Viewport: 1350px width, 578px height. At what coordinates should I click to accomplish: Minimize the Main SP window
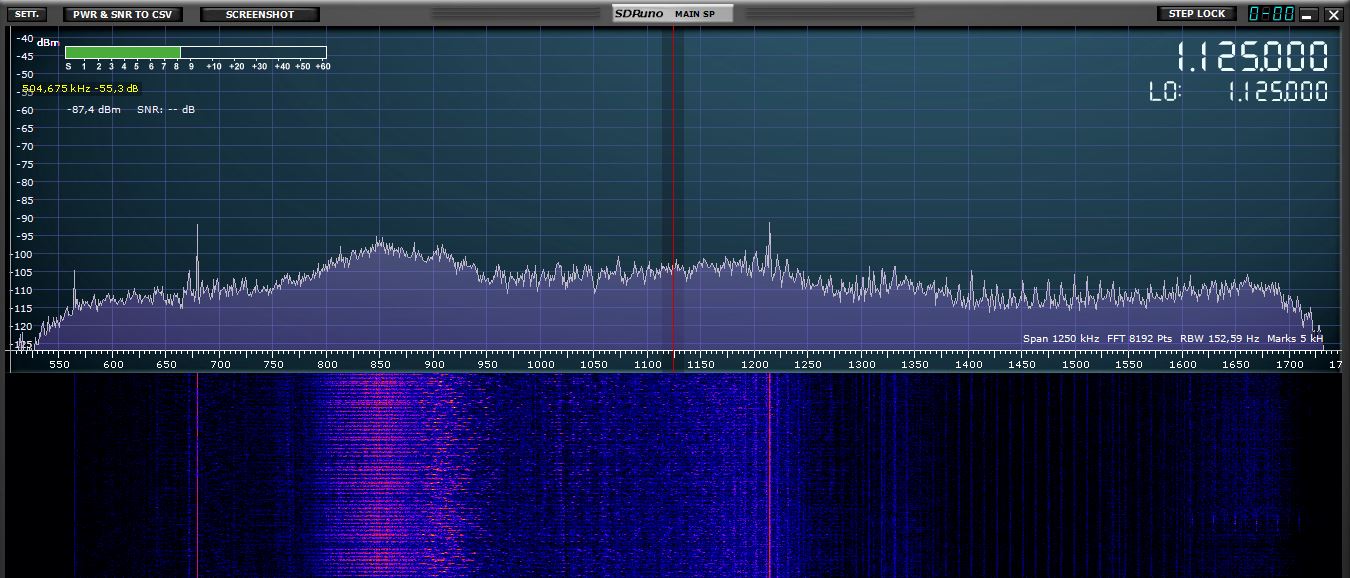1309,15
